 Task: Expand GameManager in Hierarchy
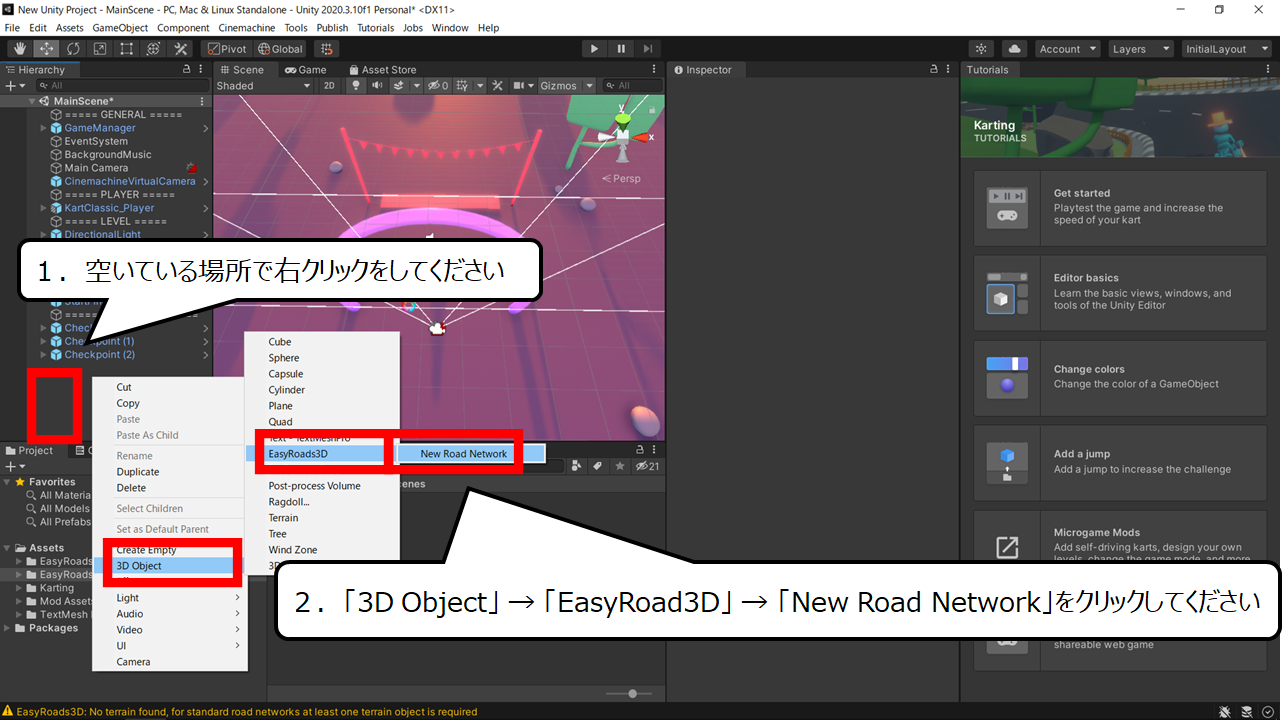[x=44, y=128]
